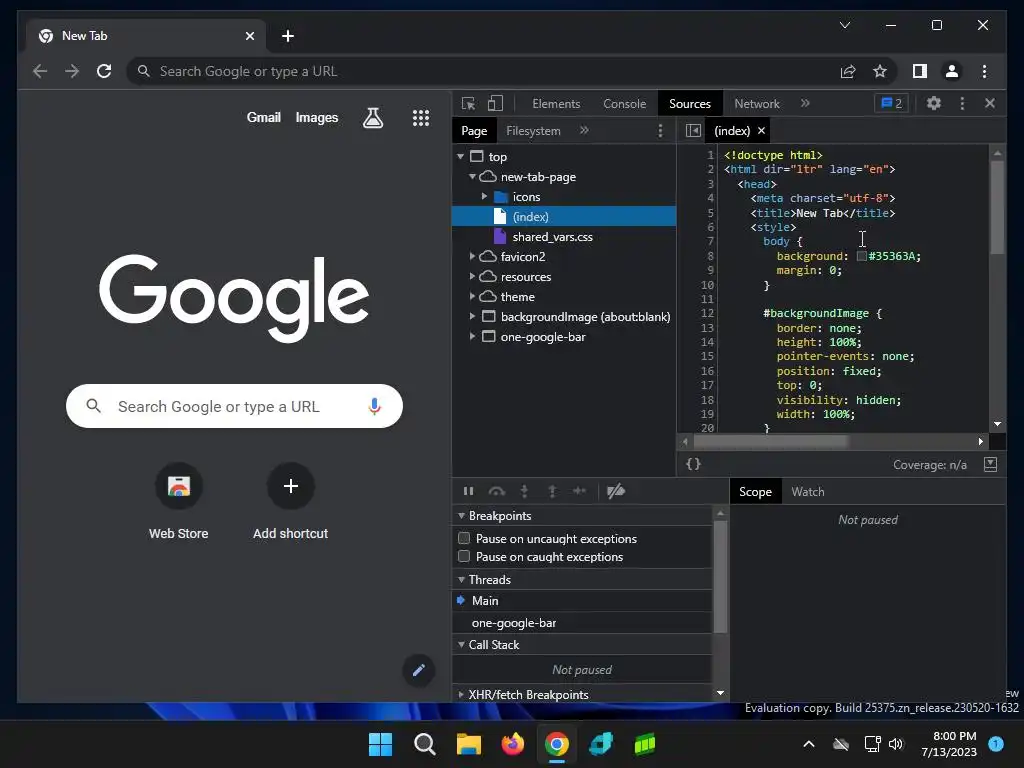Bookmark this tab with star icon

click(x=880, y=71)
